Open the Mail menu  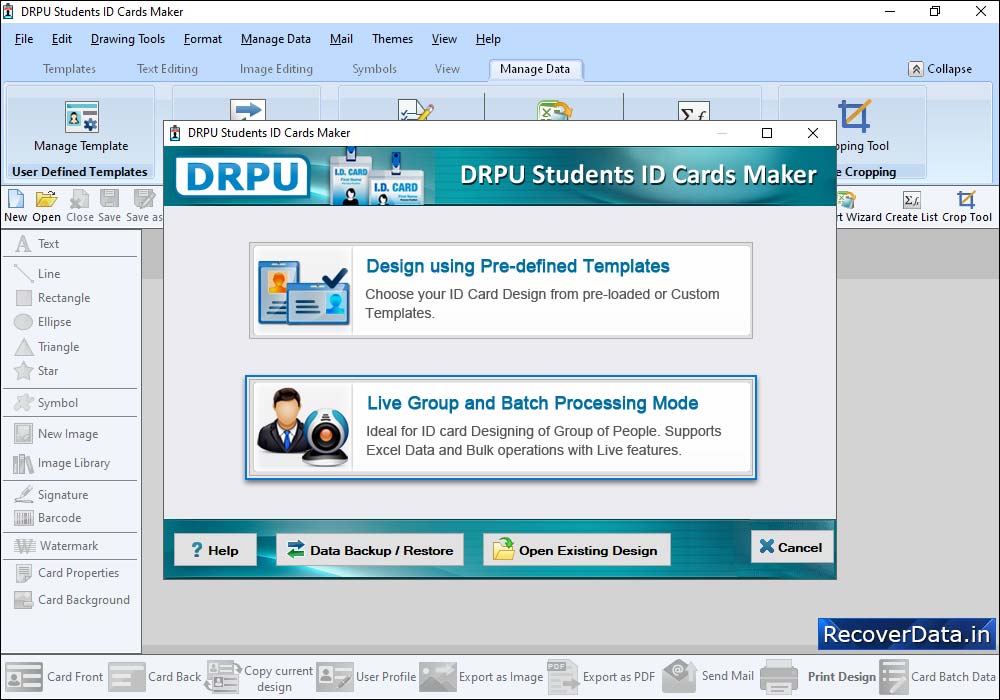tap(341, 39)
